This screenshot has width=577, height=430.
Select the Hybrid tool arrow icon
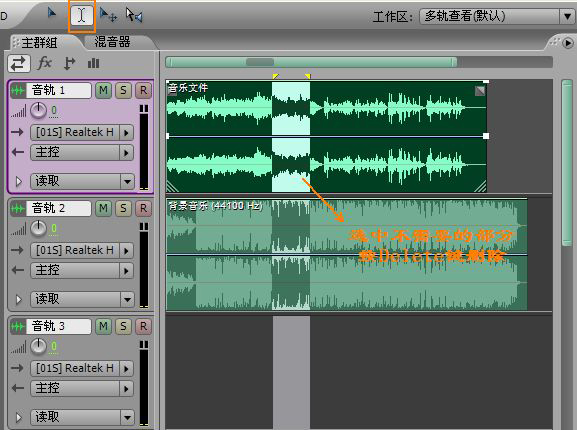click(x=52, y=14)
